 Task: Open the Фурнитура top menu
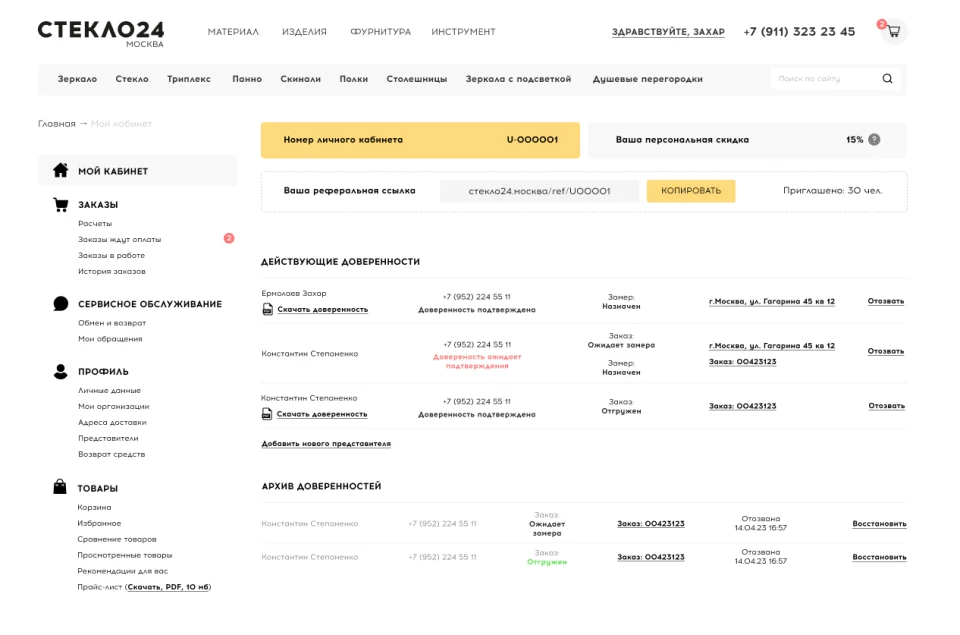(x=380, y=32)
